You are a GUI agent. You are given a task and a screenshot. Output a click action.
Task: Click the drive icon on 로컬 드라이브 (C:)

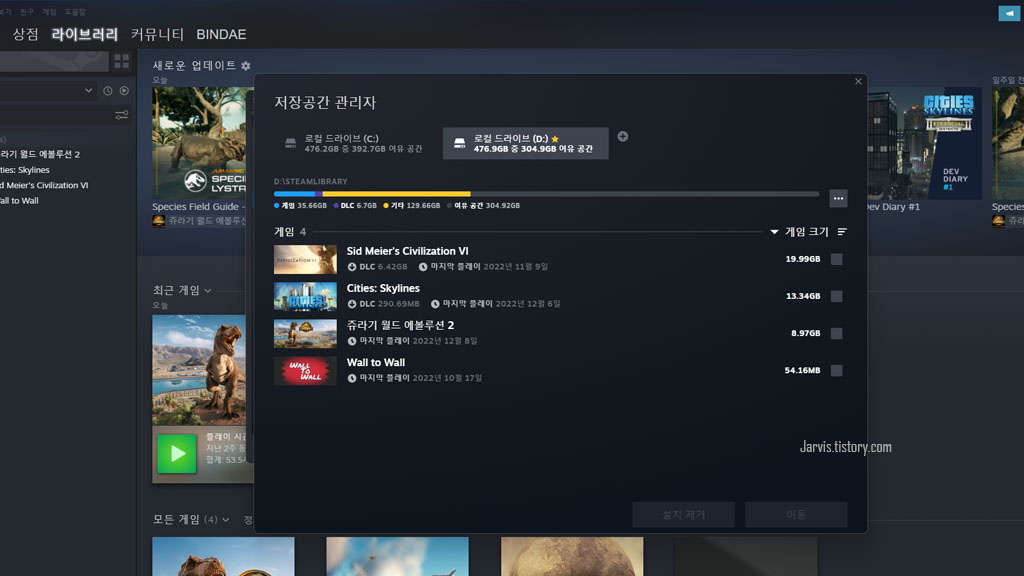pyautogui.click(x=291, y=143)
